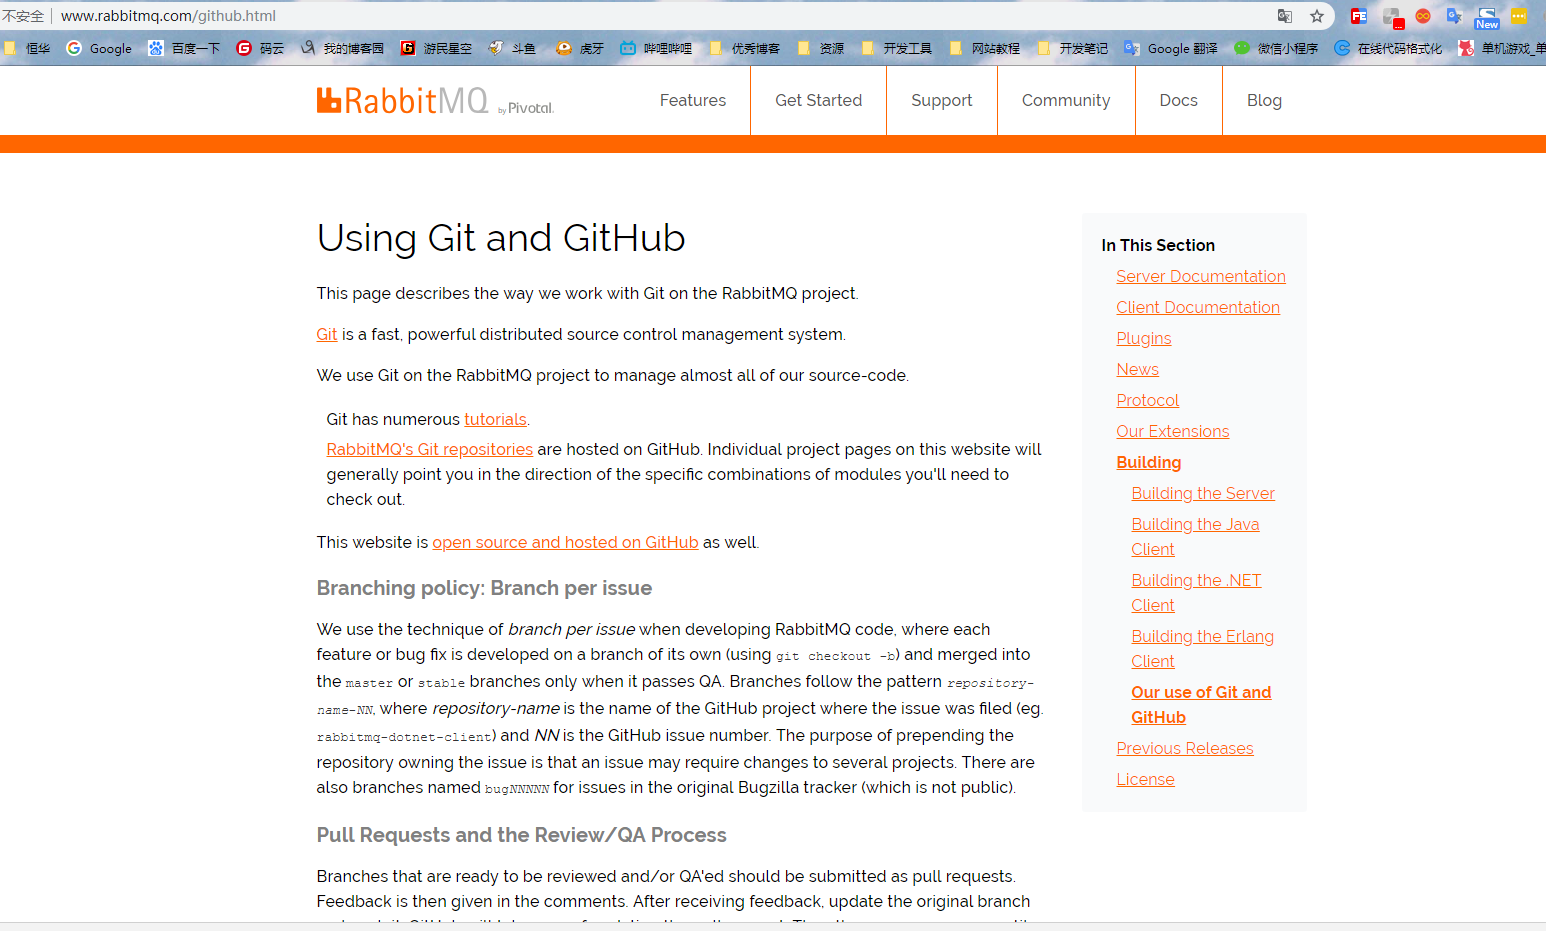Screen dimensions: 1546x931
Task: Open the red FE extension icon
Action: point(1359,16)
